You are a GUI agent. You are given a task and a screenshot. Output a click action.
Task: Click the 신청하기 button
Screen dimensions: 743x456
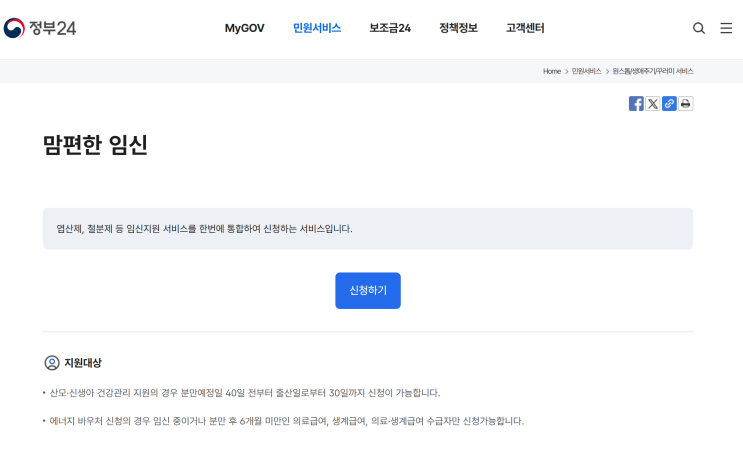click(x=368, y=291)
